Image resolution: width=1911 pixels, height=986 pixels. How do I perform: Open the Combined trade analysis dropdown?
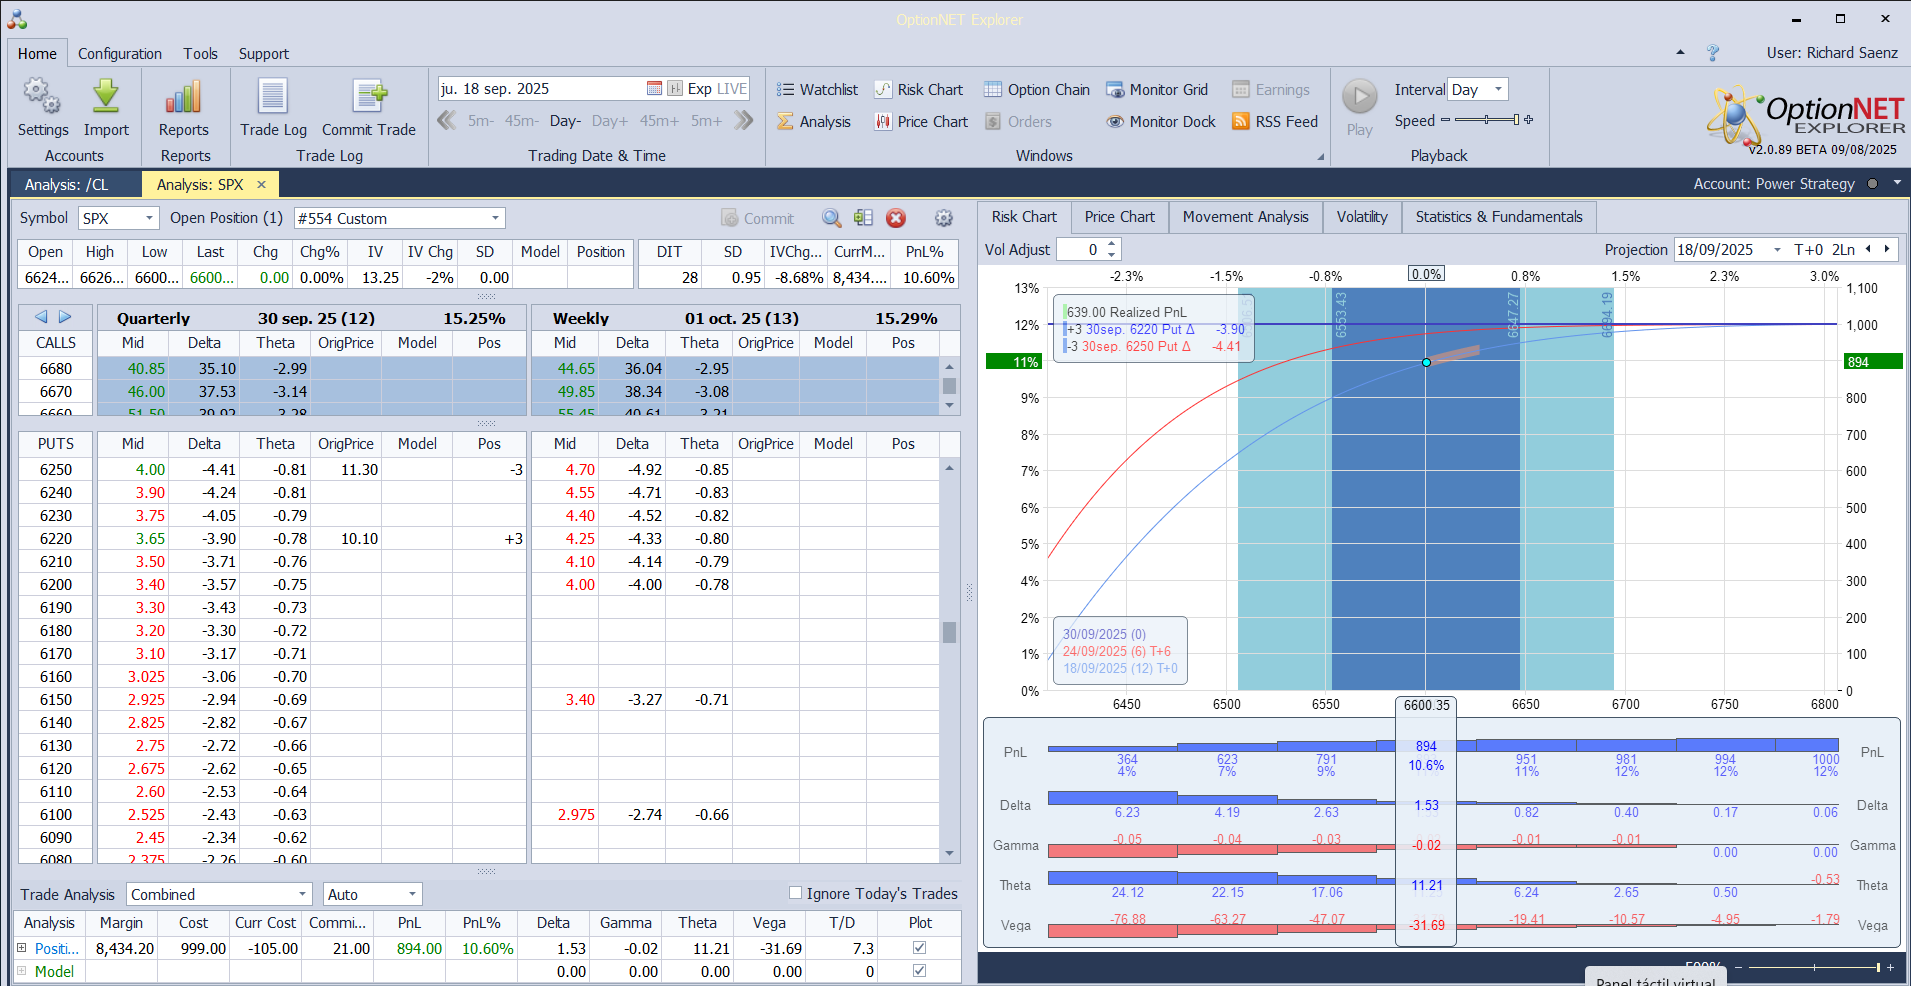[302, 894]
